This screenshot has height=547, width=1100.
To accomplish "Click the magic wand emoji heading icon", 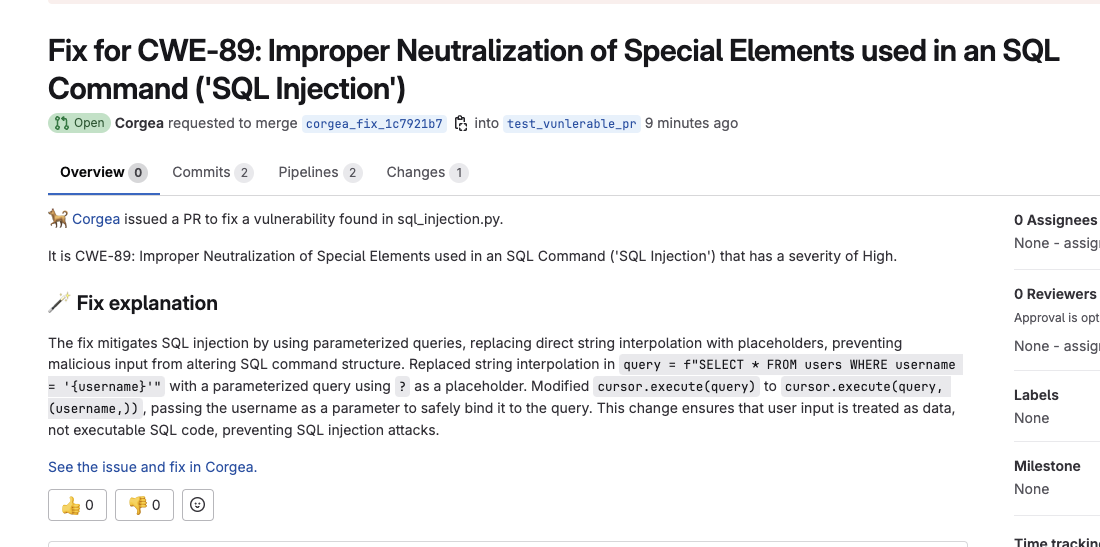I will 59,303.
